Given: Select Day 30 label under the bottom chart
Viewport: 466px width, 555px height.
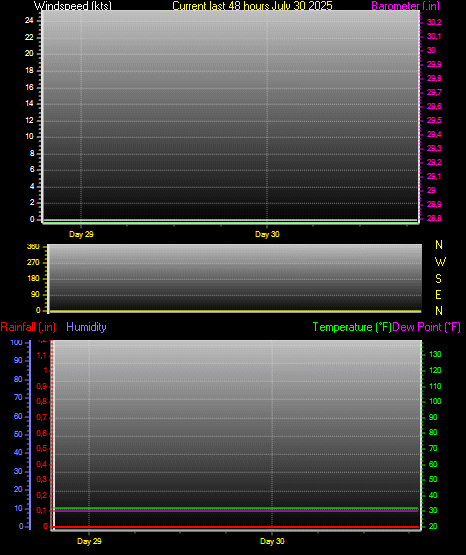Looking at the screenshot, I should pos(272,541).
